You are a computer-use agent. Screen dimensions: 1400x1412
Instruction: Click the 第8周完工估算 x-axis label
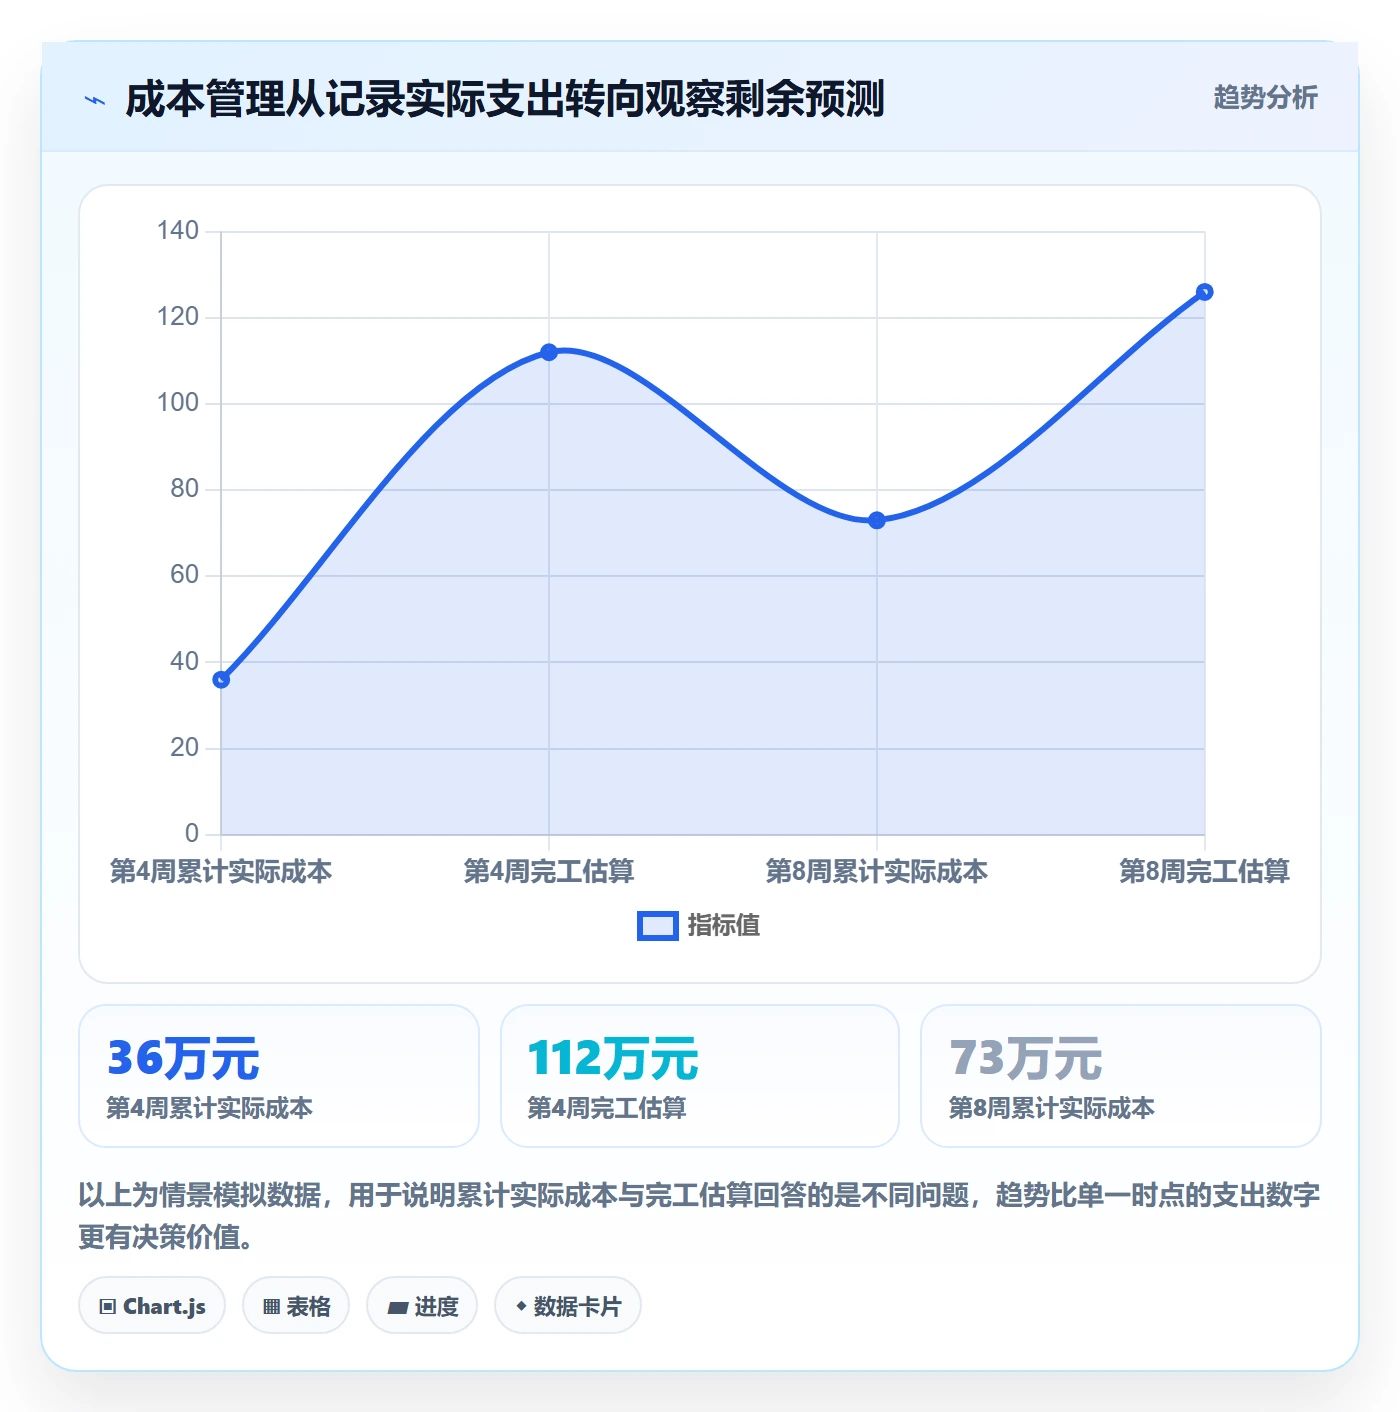click(x=1204, y=871)
